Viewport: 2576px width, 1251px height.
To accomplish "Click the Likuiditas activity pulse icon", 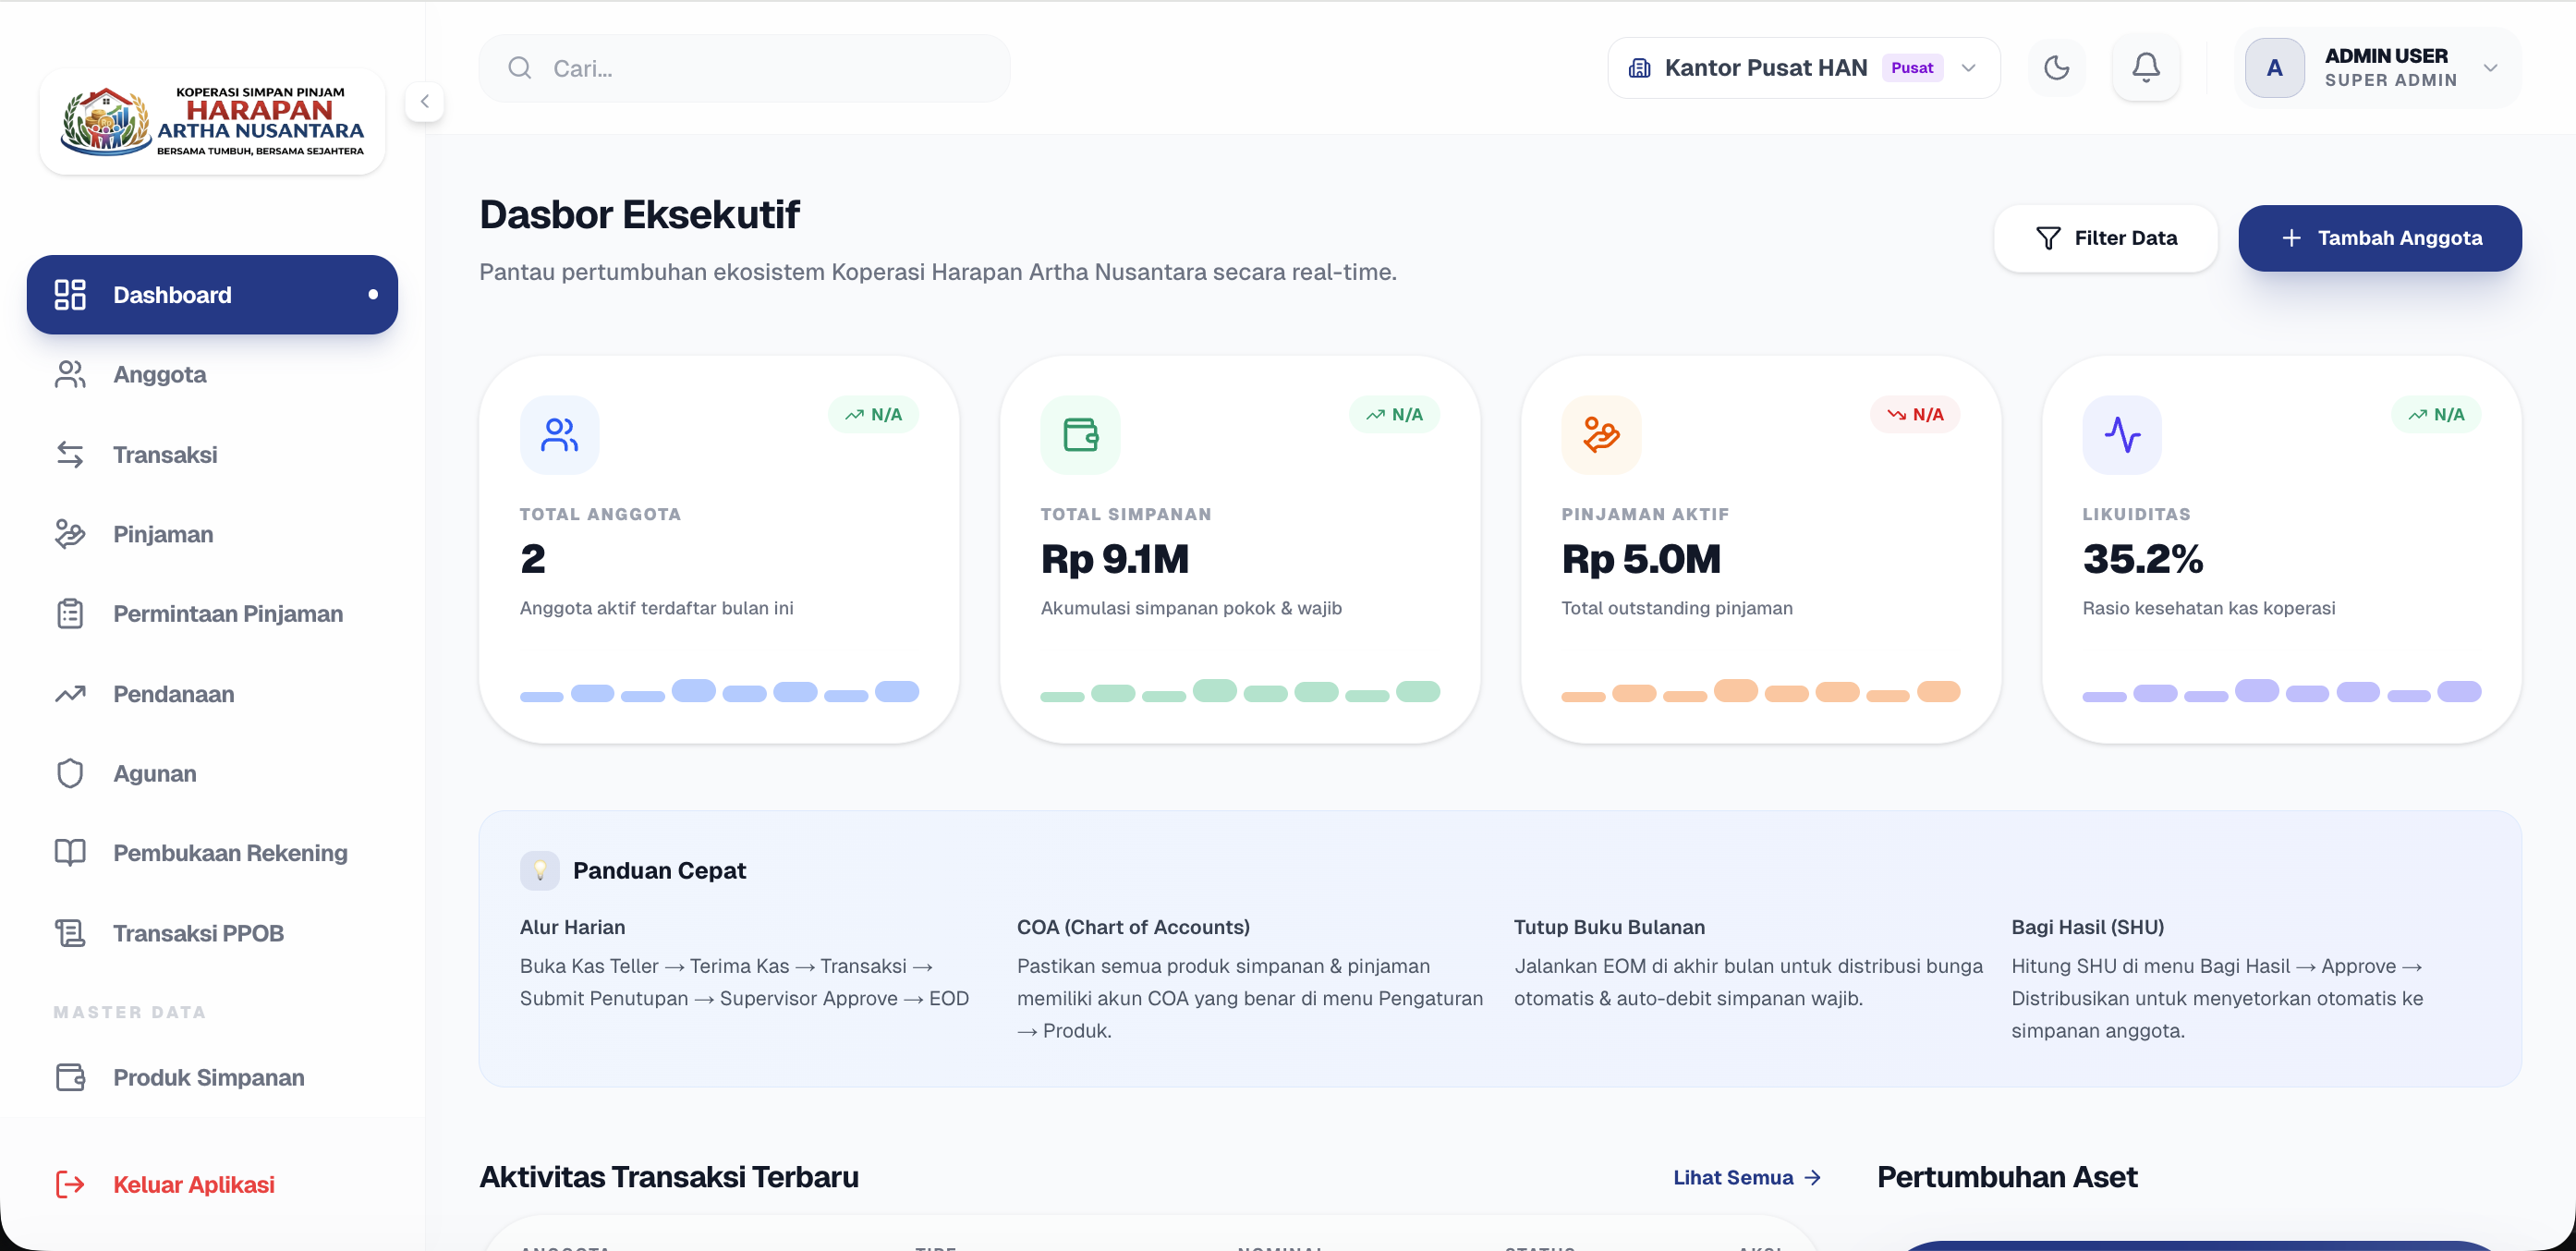I will click(x=2121, y=435).
